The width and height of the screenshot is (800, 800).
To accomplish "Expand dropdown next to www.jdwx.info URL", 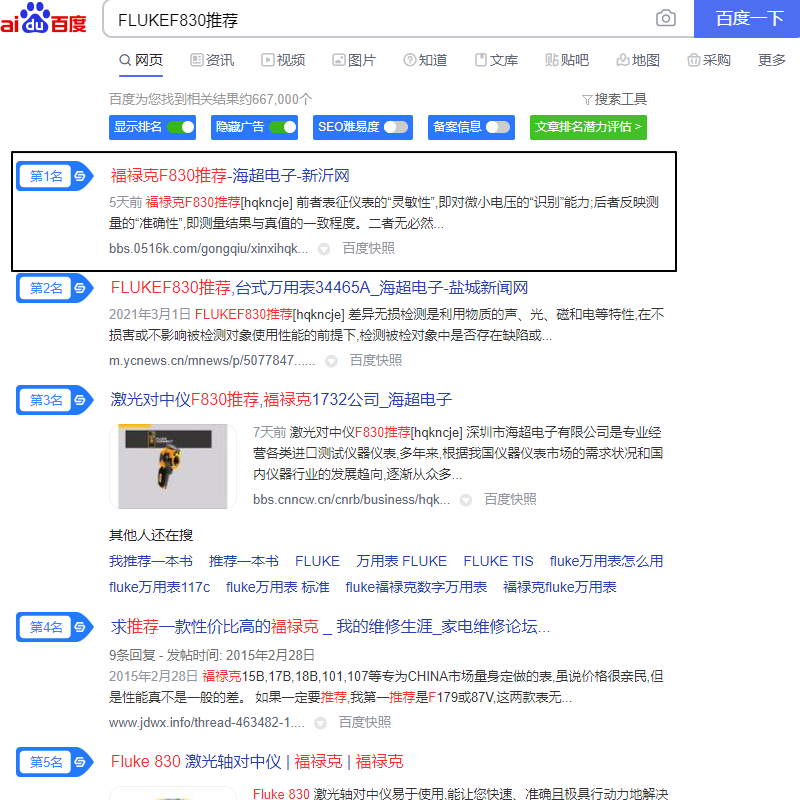I will (320, 723).
